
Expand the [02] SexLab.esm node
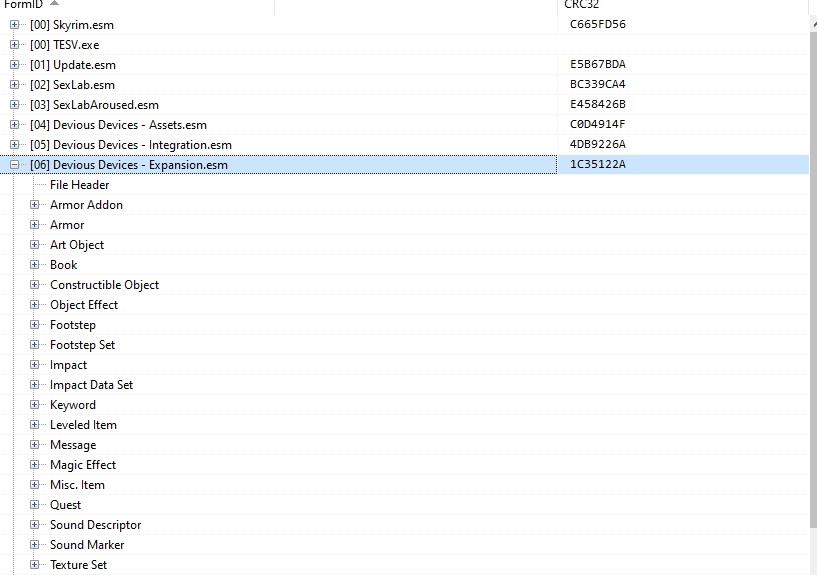[15, 84]
